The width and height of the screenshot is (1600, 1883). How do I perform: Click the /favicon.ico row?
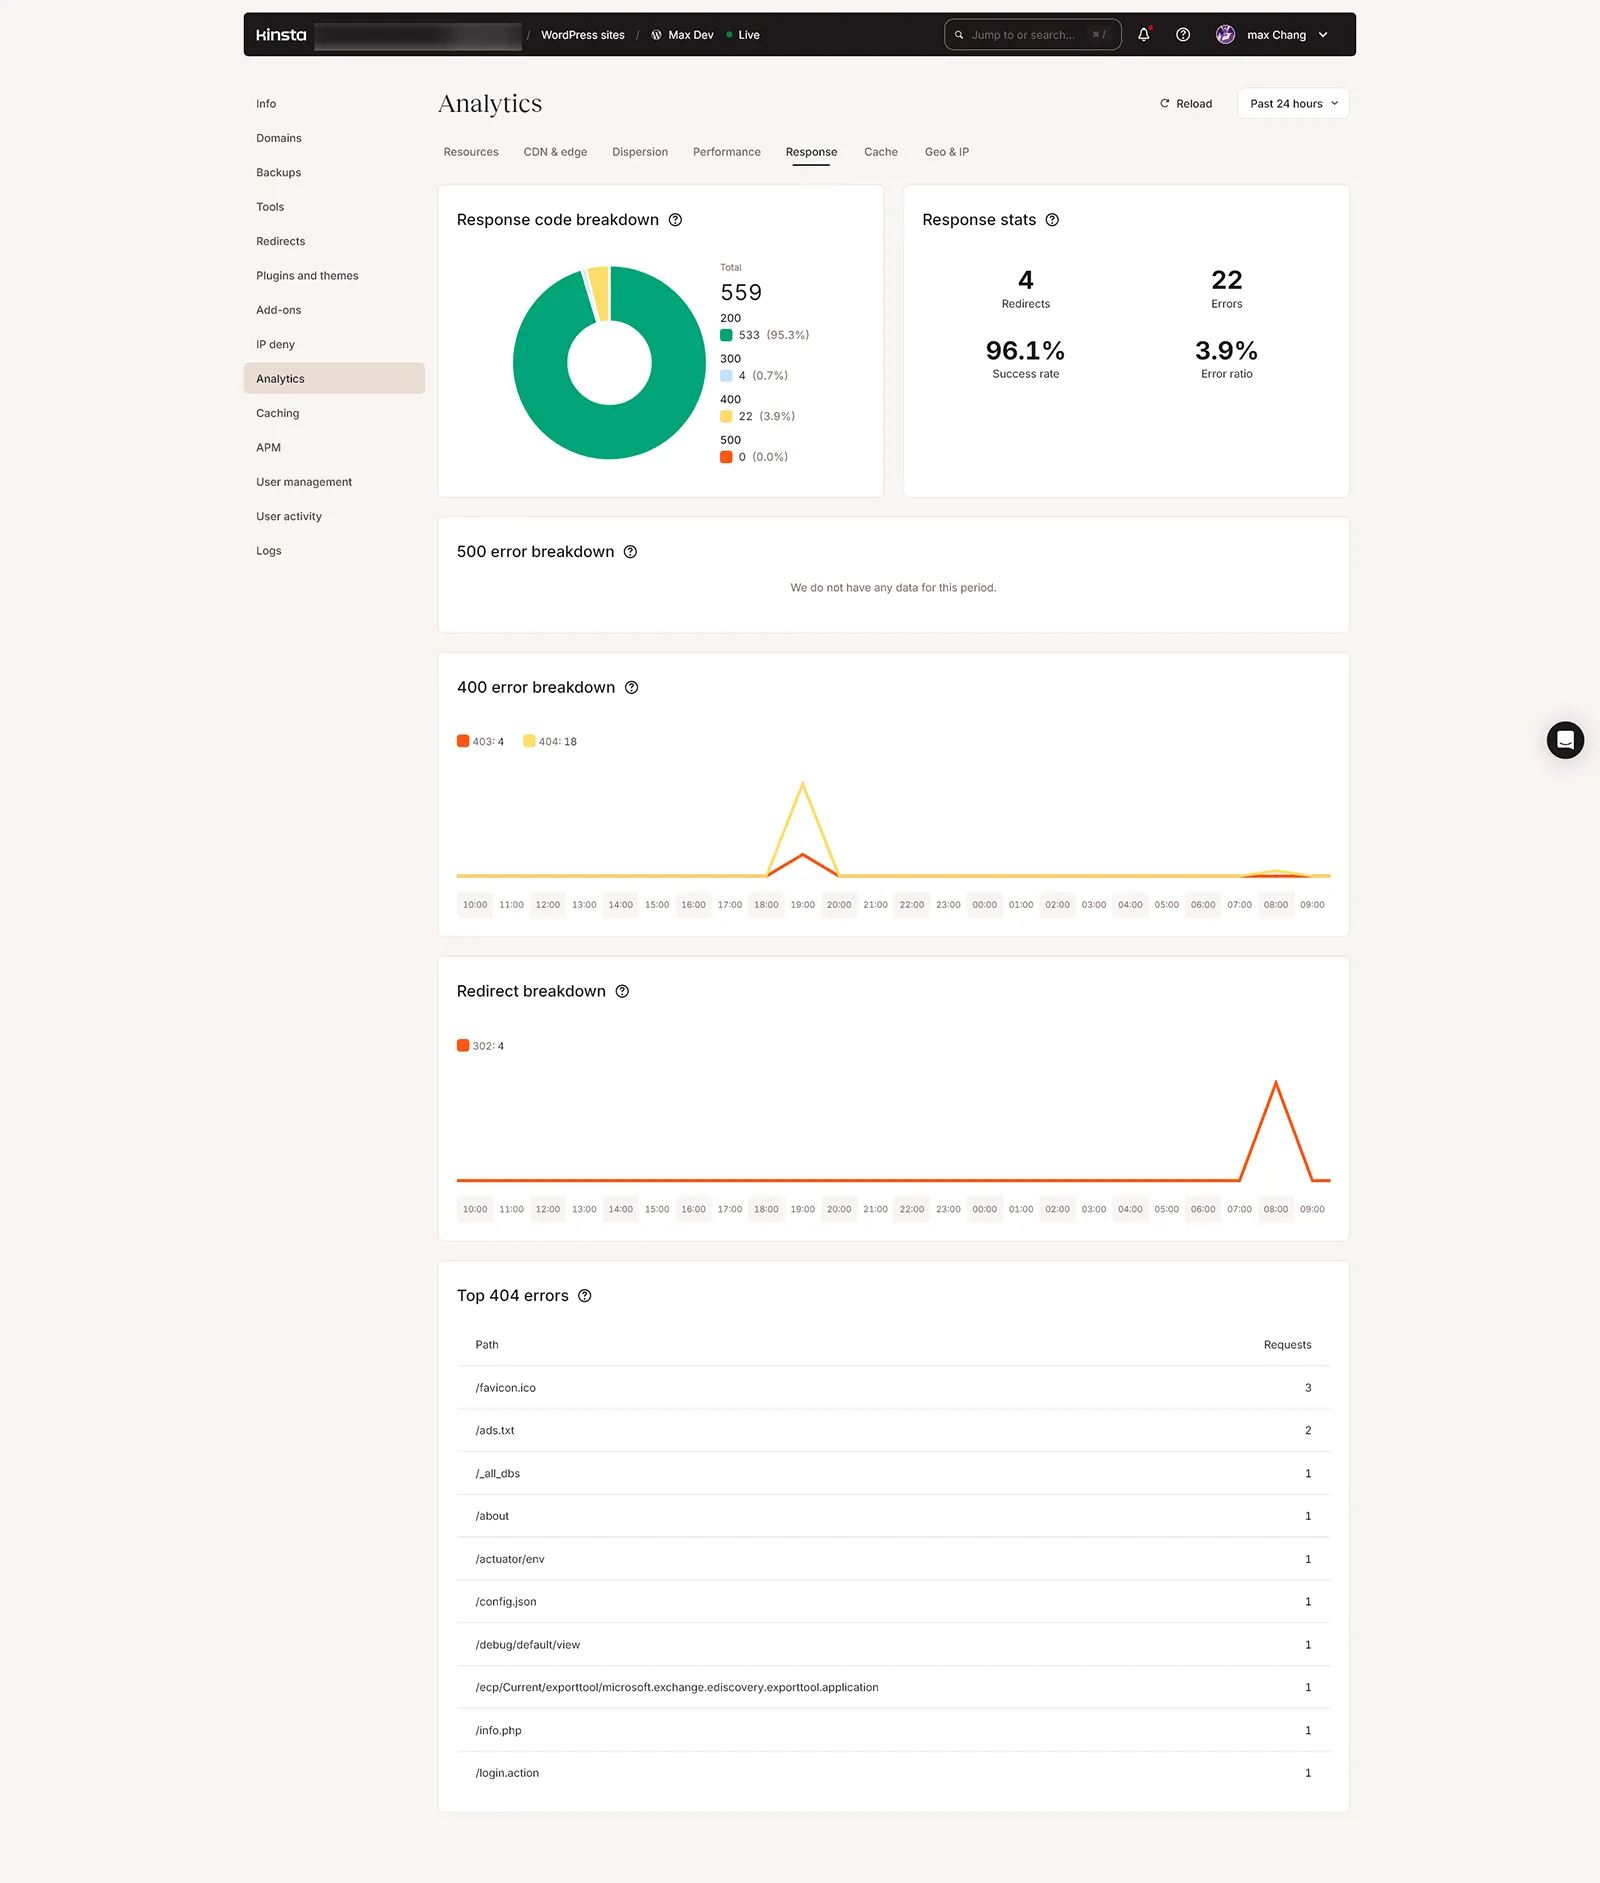pyautogui.click(x=893, y=1388)
